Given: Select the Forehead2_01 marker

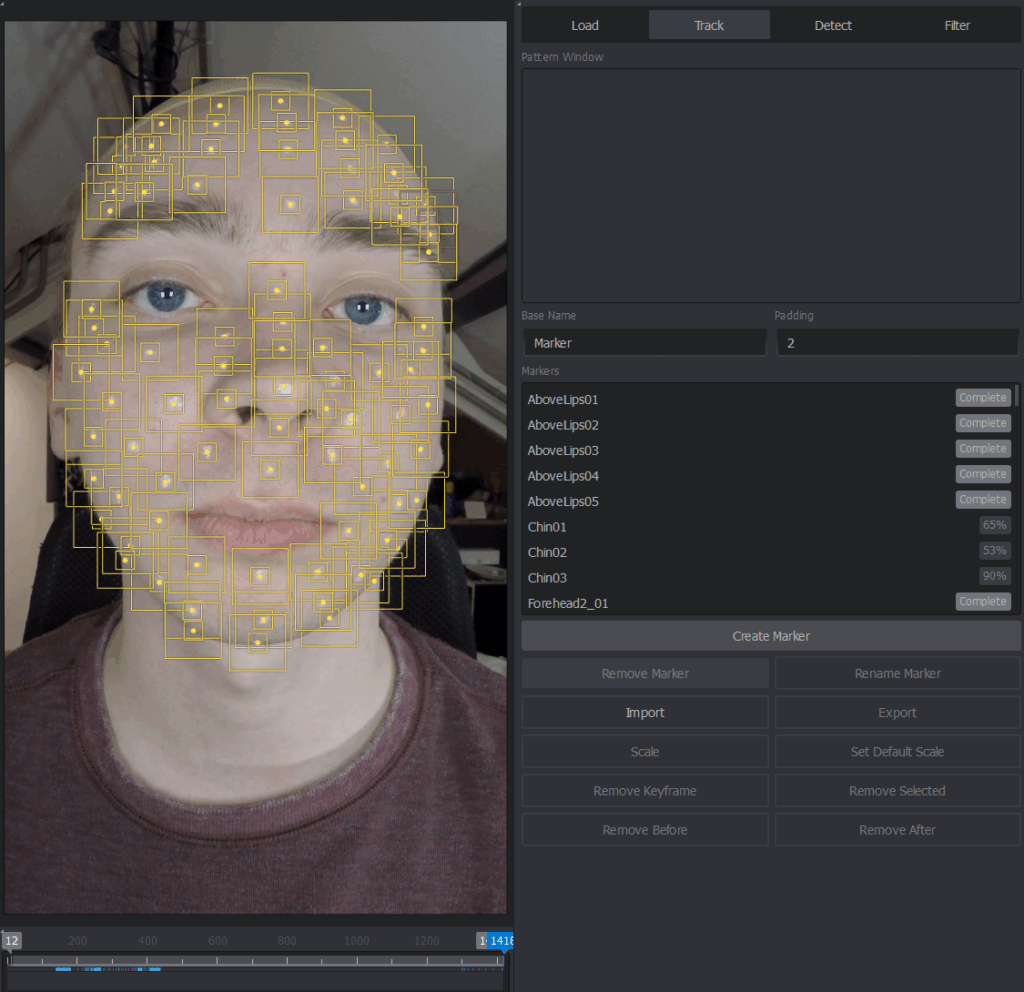Looking at the screenshot, I should [x=568, y=603].
